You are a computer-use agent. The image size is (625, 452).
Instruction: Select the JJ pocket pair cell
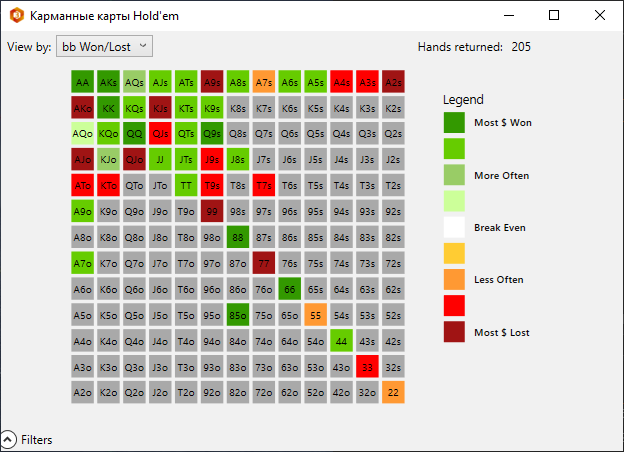pos(160,159)
